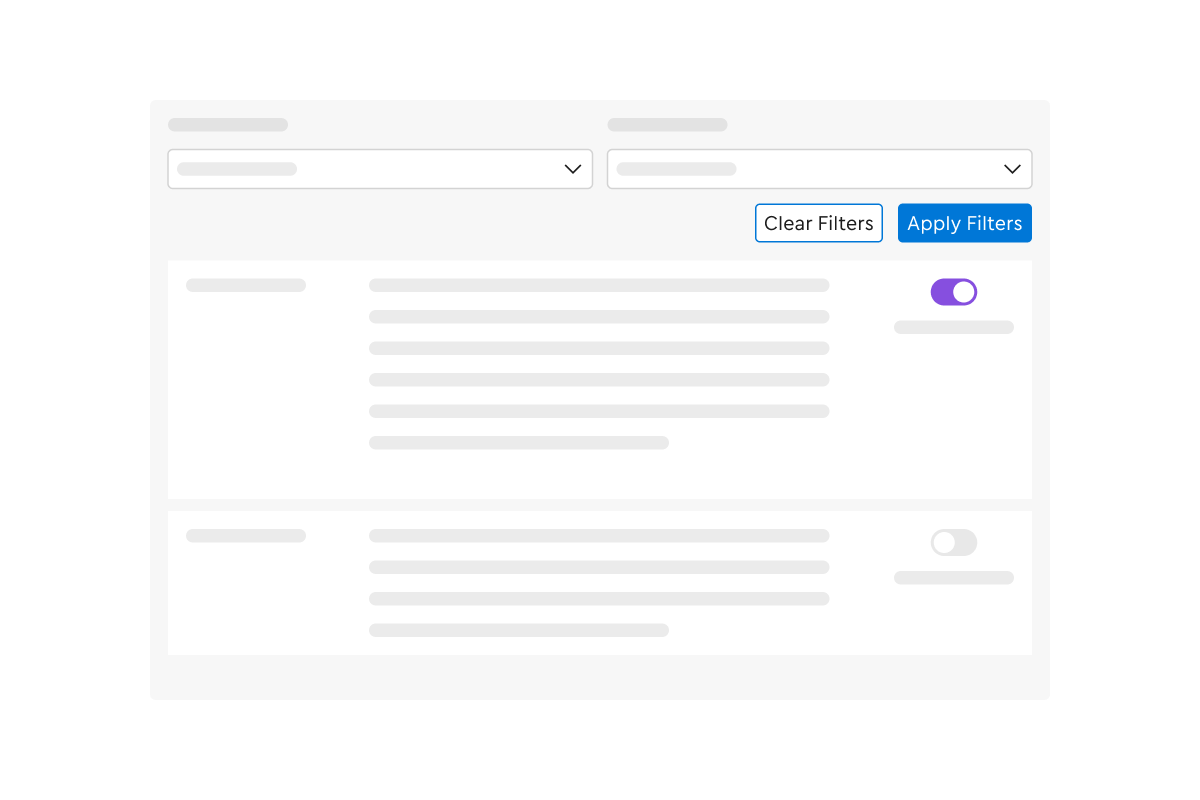
Task: Select the second card's title placeholder
Action: 246,536
